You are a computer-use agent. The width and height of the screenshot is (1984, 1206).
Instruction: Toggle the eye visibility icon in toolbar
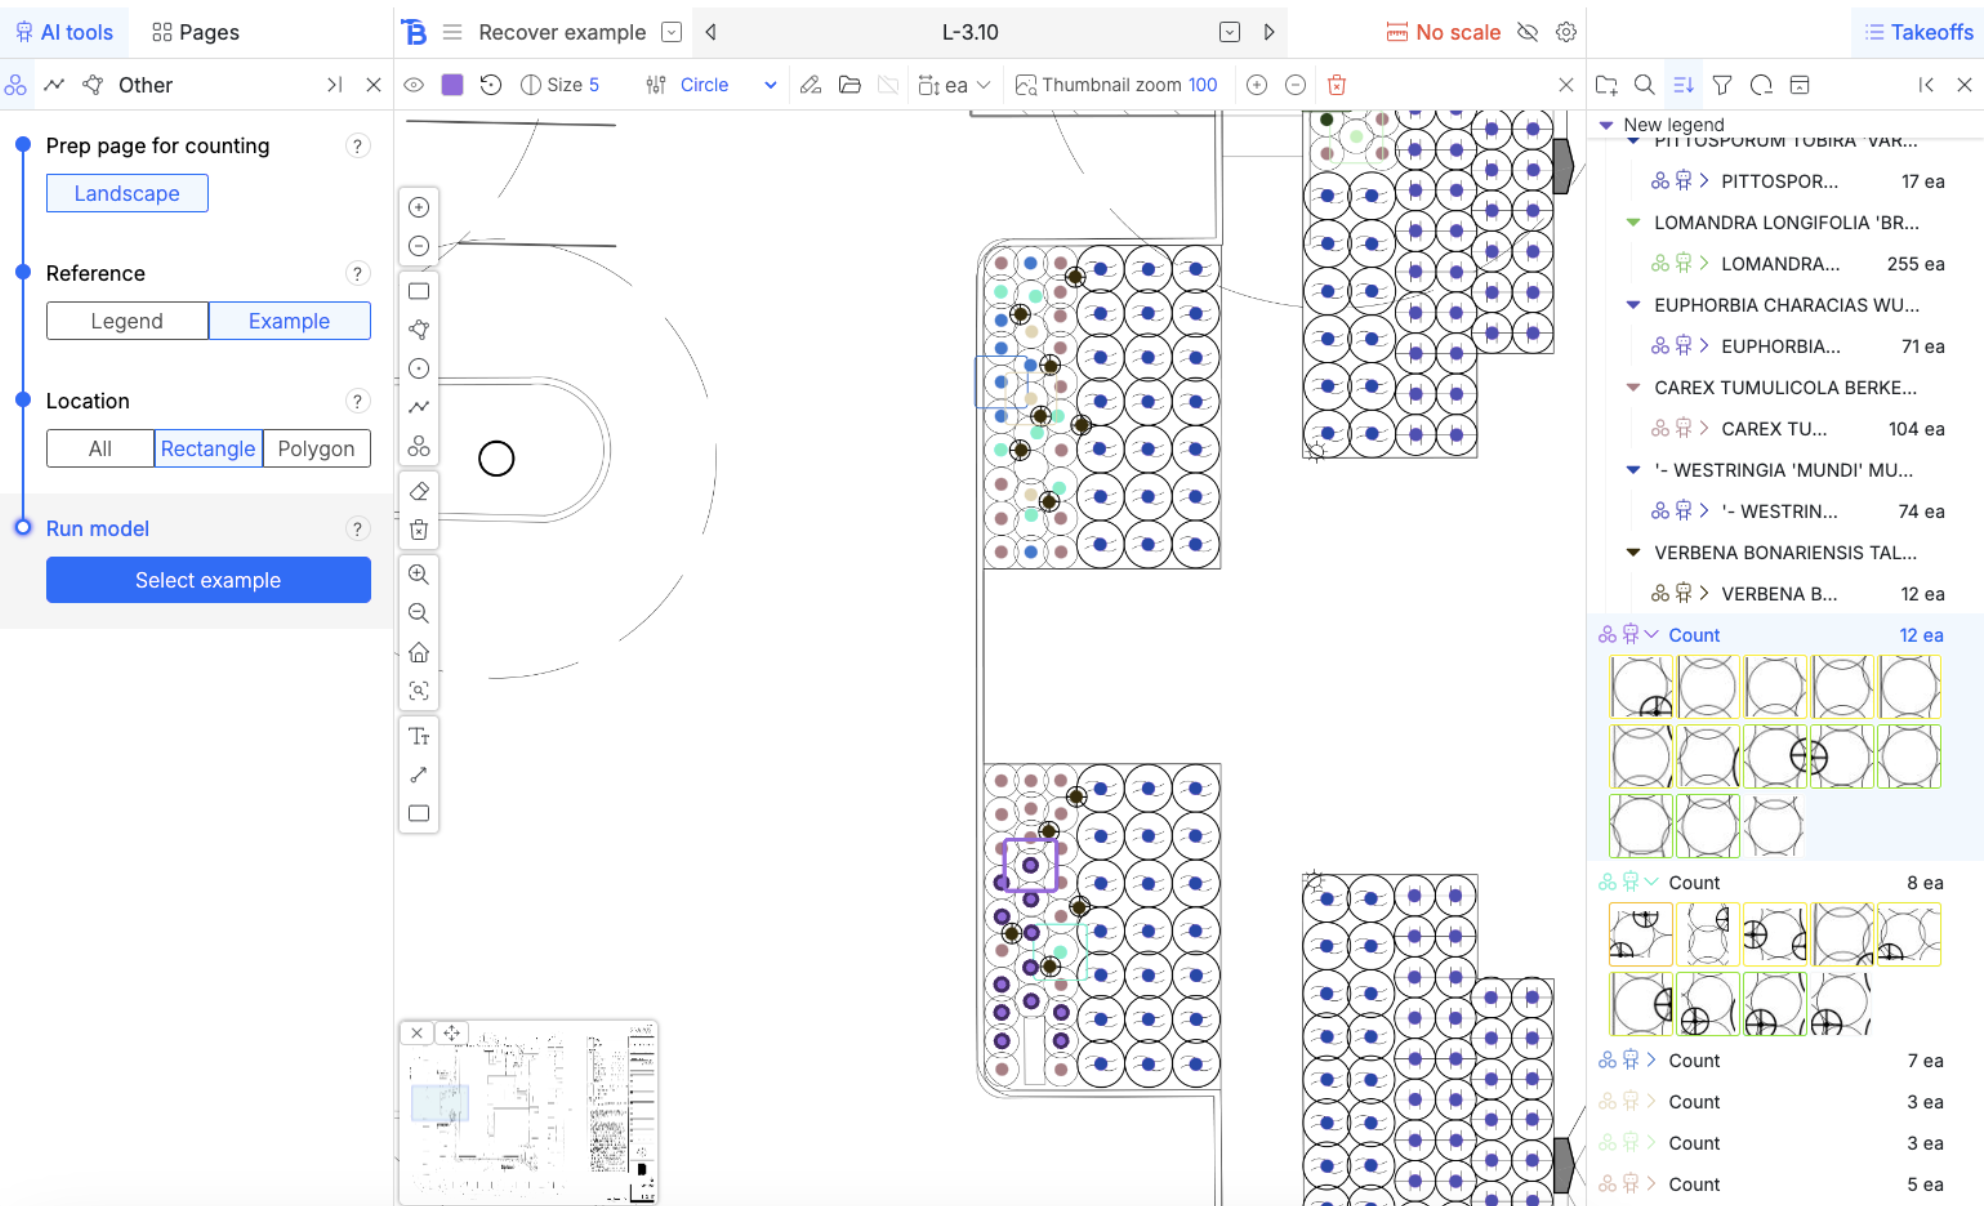click(x=414, y=85)
